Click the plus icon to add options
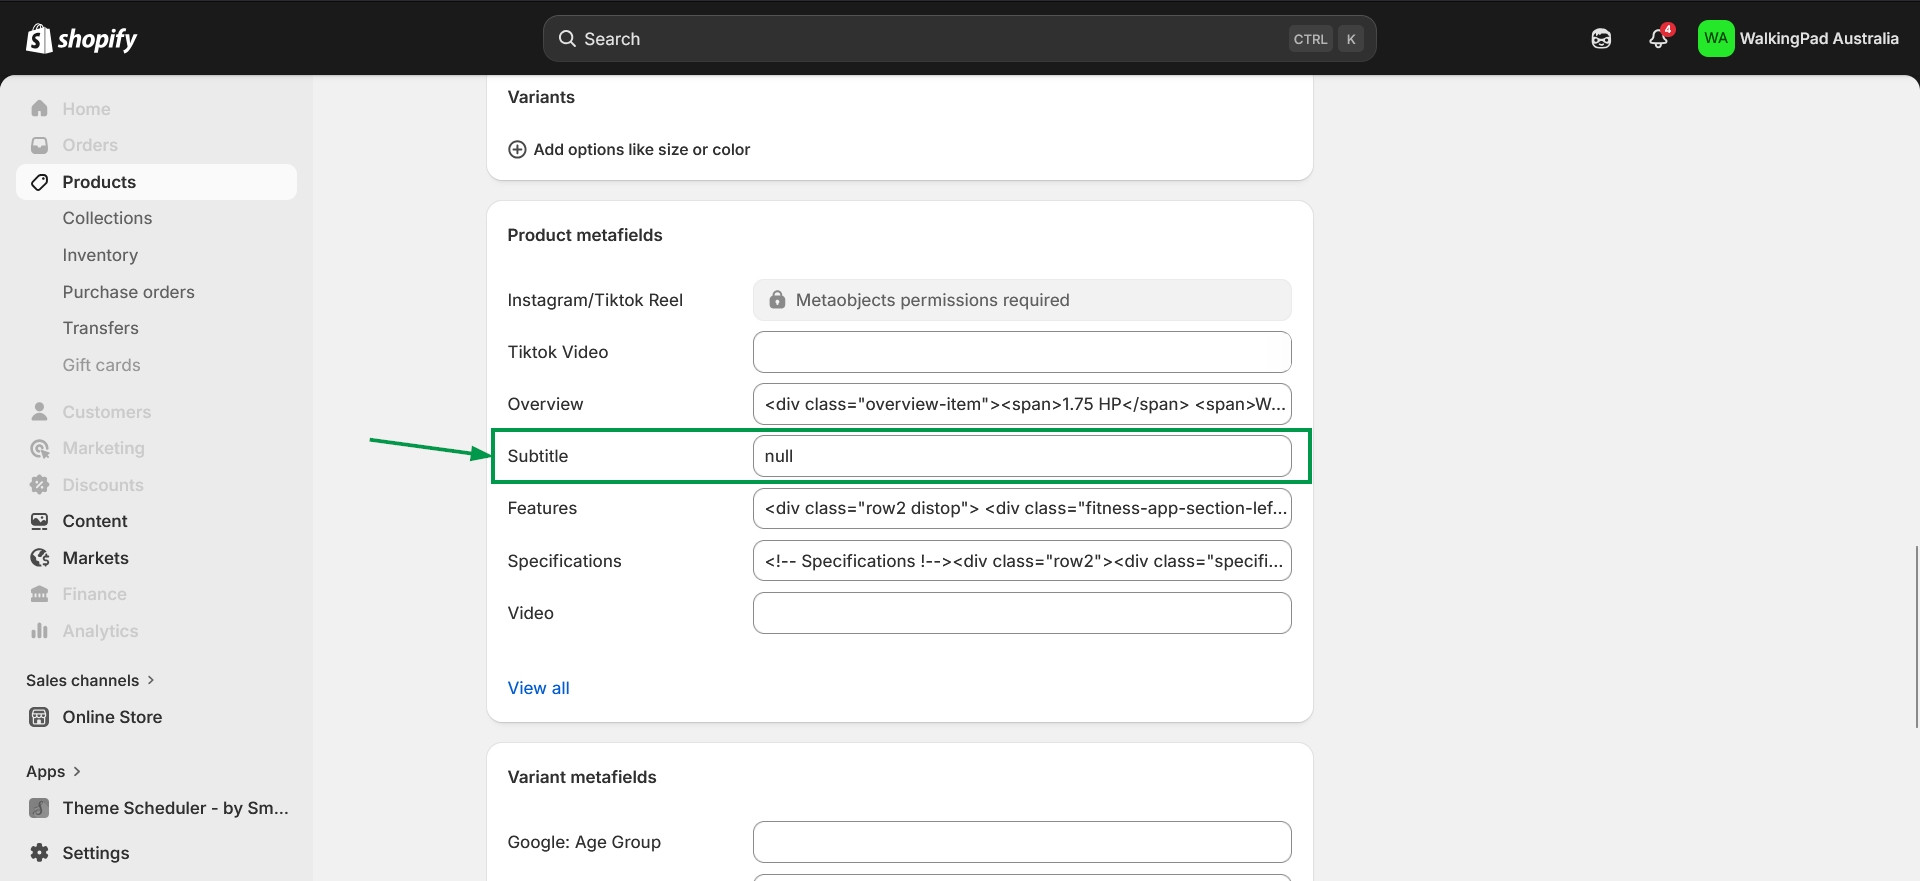 (x=517, y=150)
